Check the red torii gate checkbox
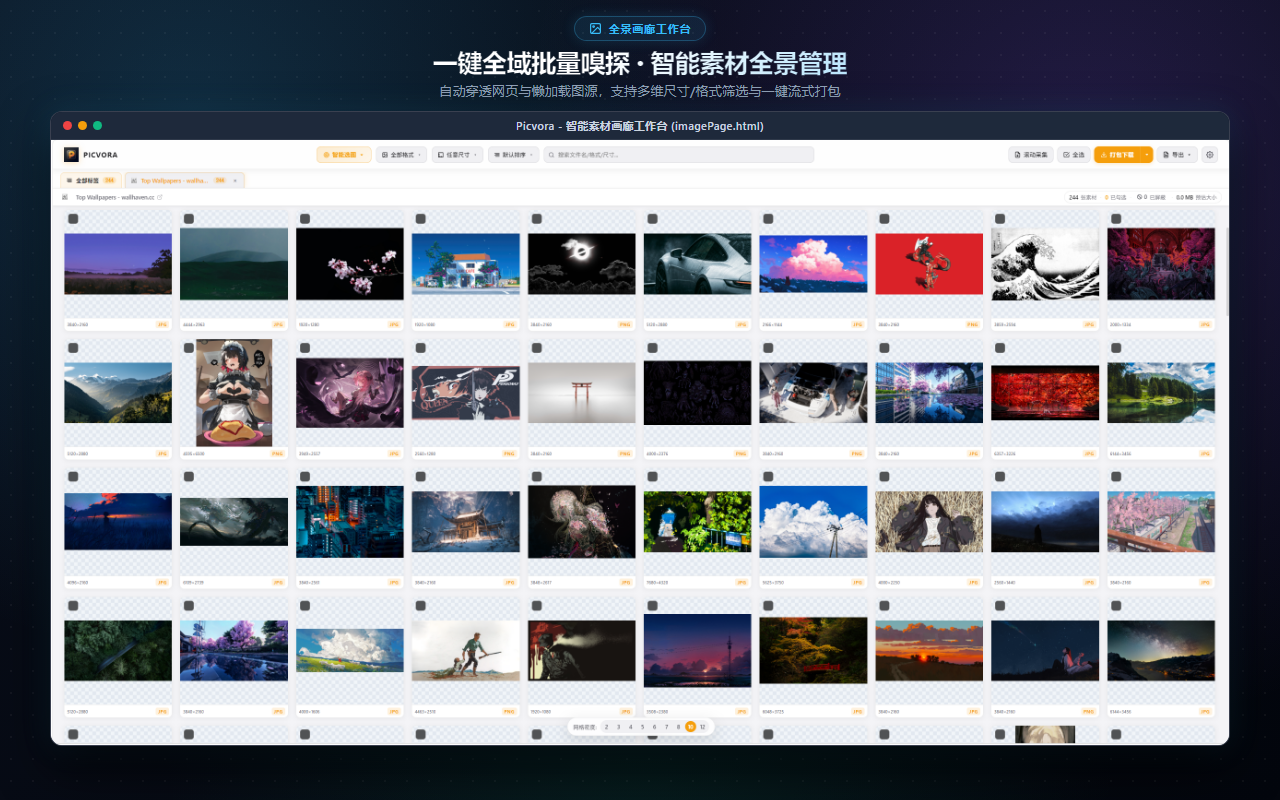The height and width of the screenshot is (800, 1280). click(537, 348)
